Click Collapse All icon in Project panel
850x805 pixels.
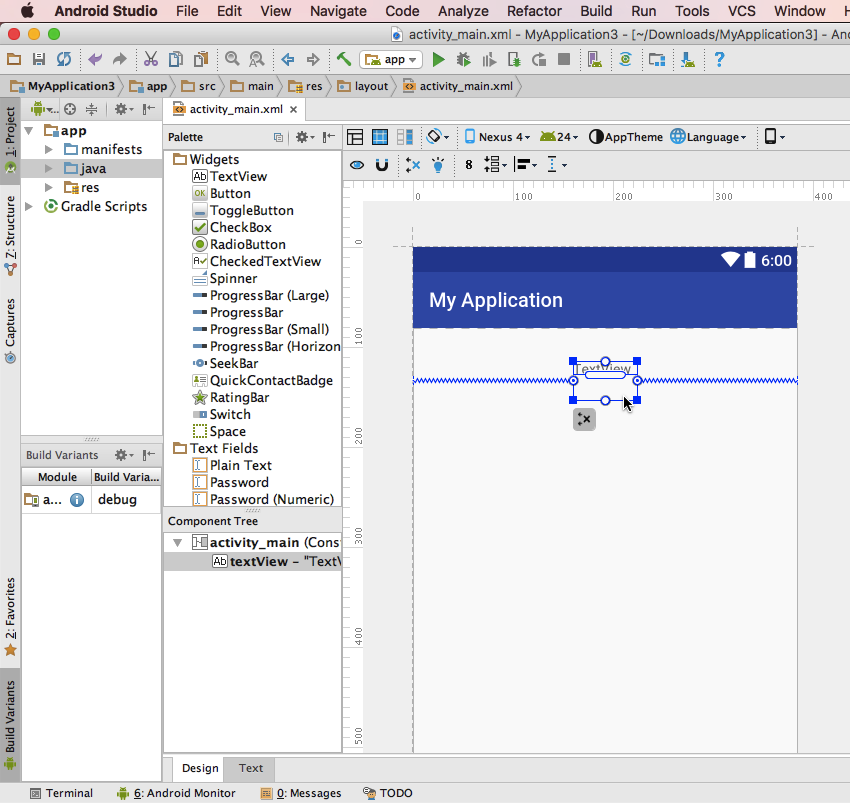(92, 110)
